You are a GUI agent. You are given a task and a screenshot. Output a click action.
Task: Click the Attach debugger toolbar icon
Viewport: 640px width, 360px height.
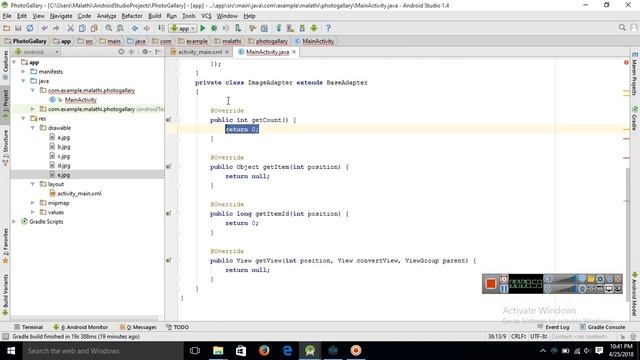(x=238, y=28)
